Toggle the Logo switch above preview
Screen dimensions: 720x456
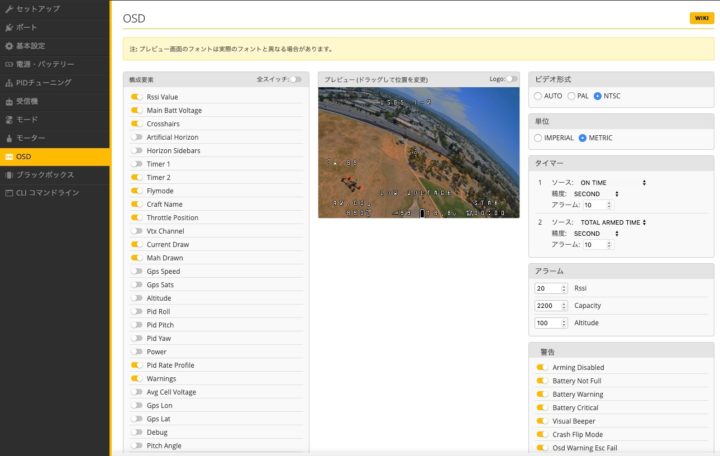point(511,78)
